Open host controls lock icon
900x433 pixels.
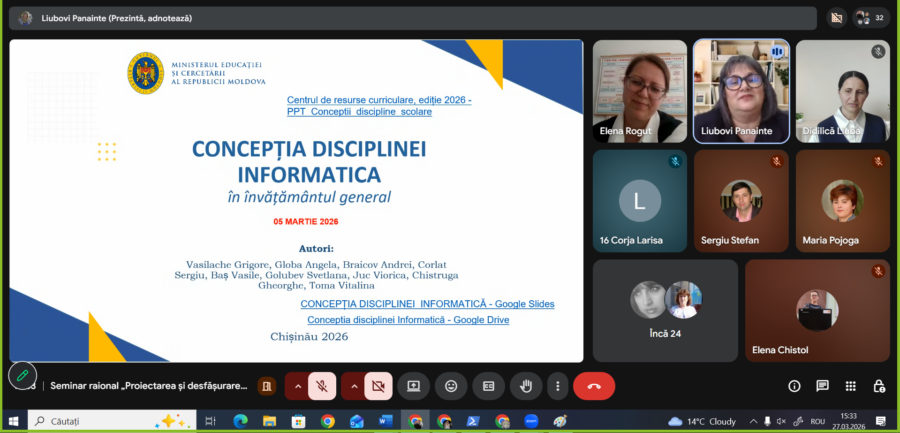(x=879, y=385)
